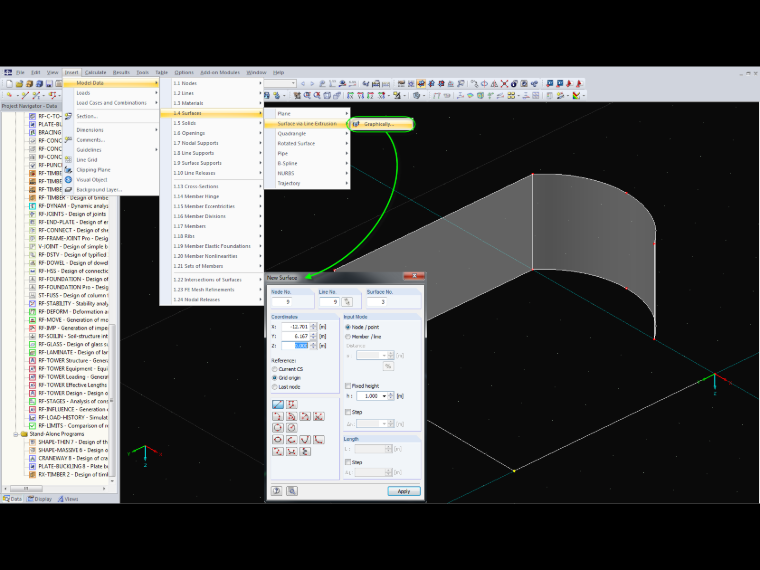
Task: Click the pick line icon beside Line No.
Action: point(347,302)
